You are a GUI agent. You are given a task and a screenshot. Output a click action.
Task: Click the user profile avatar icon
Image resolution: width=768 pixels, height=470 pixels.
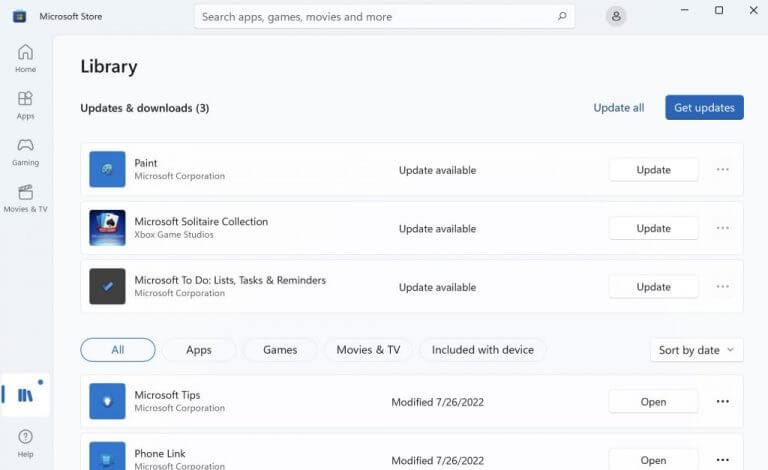[x=616, y=16]
